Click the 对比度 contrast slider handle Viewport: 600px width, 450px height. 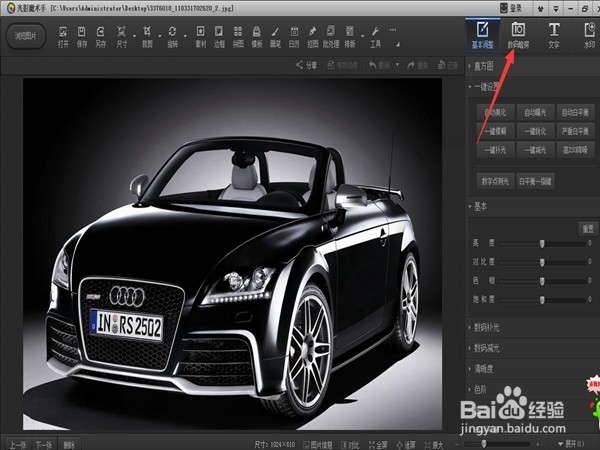pyautogui.click(x=542, y=262)
